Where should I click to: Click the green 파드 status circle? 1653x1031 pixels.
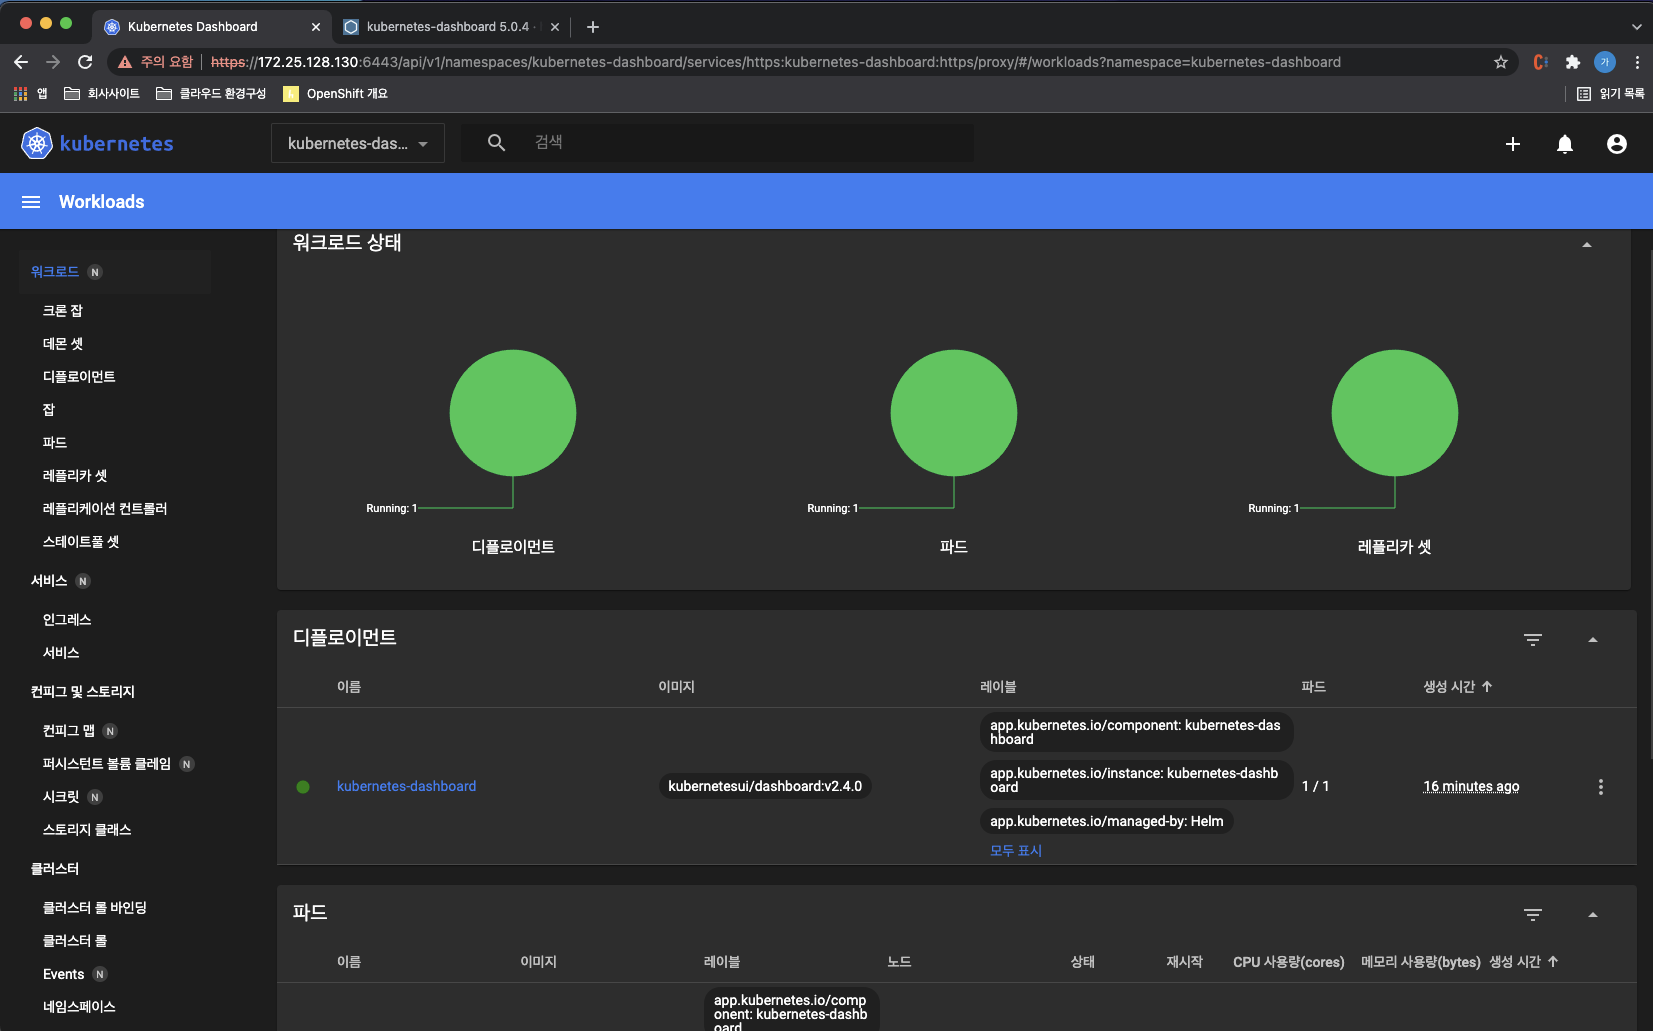point(954,413)
